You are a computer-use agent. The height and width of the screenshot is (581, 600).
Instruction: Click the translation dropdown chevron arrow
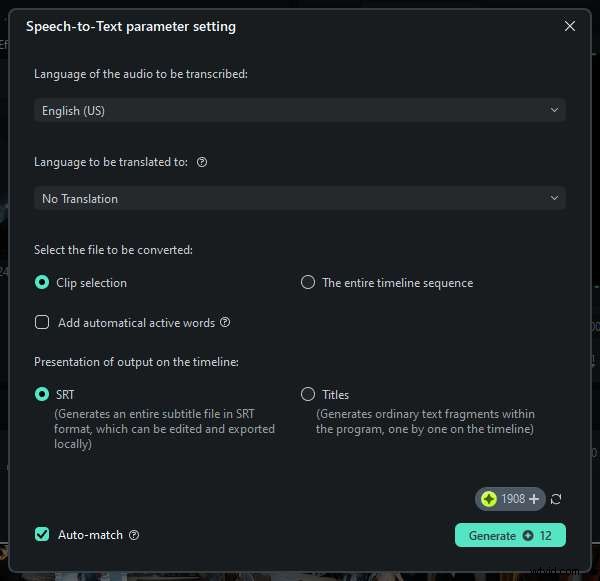click(x=554, y=199)
